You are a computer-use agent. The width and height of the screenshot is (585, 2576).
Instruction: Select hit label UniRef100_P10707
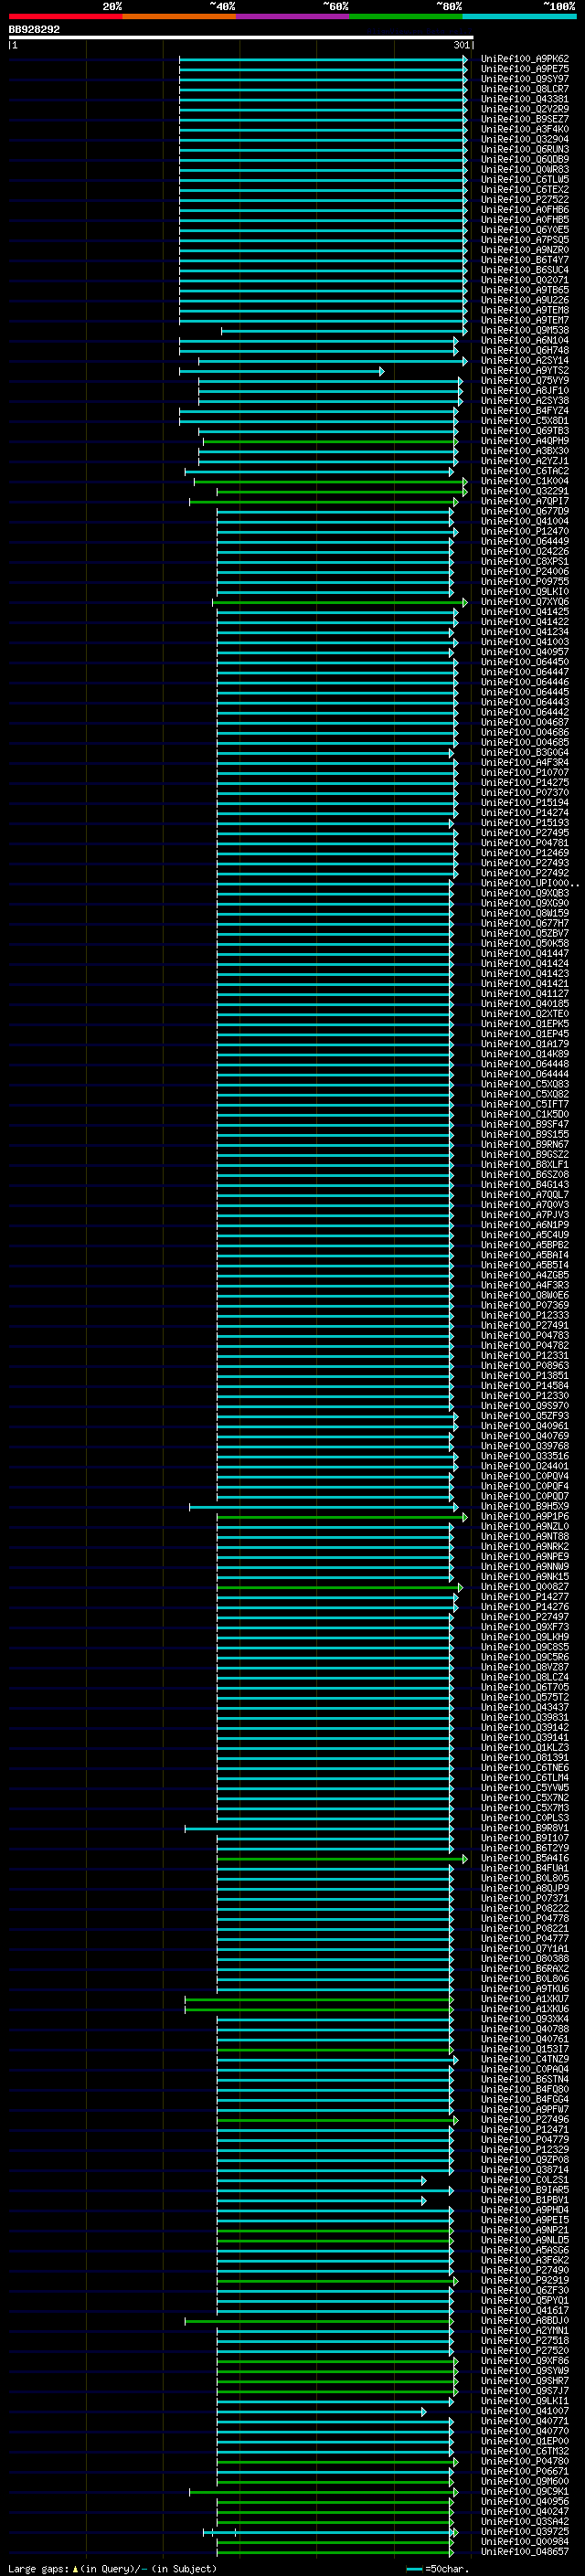(525, 772)
